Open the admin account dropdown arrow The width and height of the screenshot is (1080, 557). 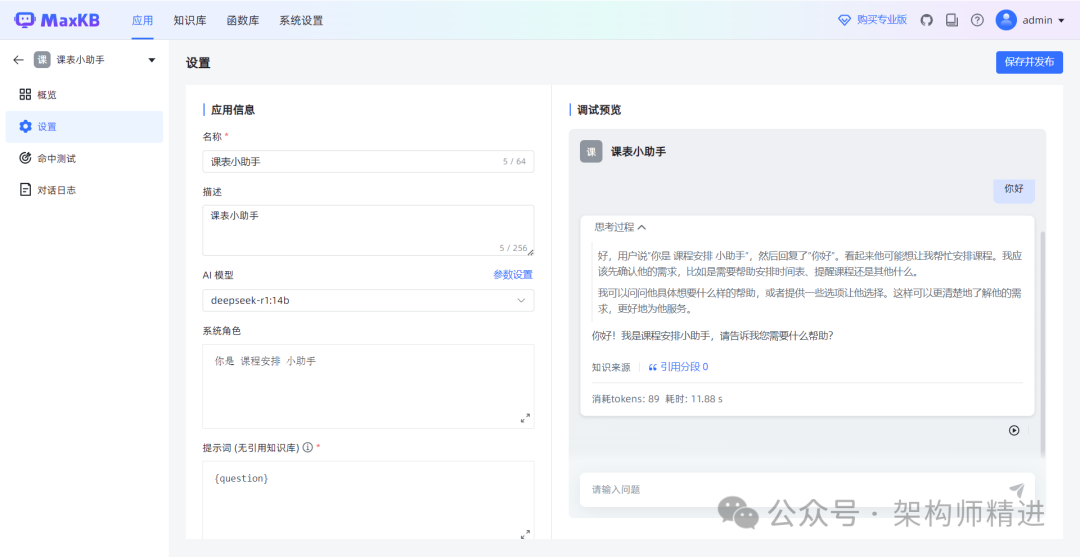coord(1061,21)
